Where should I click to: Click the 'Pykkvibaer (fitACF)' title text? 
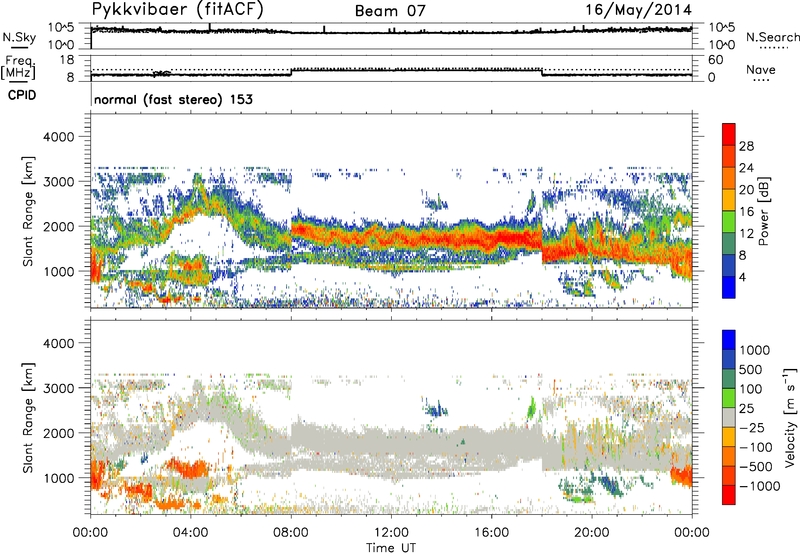(x=177, y=10)
